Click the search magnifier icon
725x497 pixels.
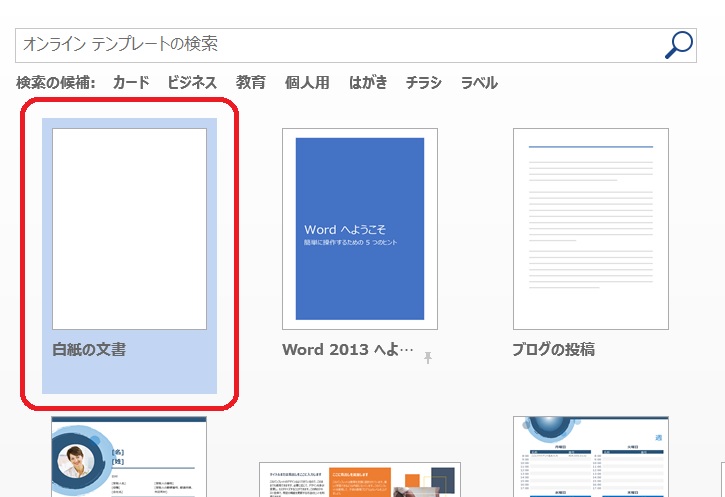point(678,45)
